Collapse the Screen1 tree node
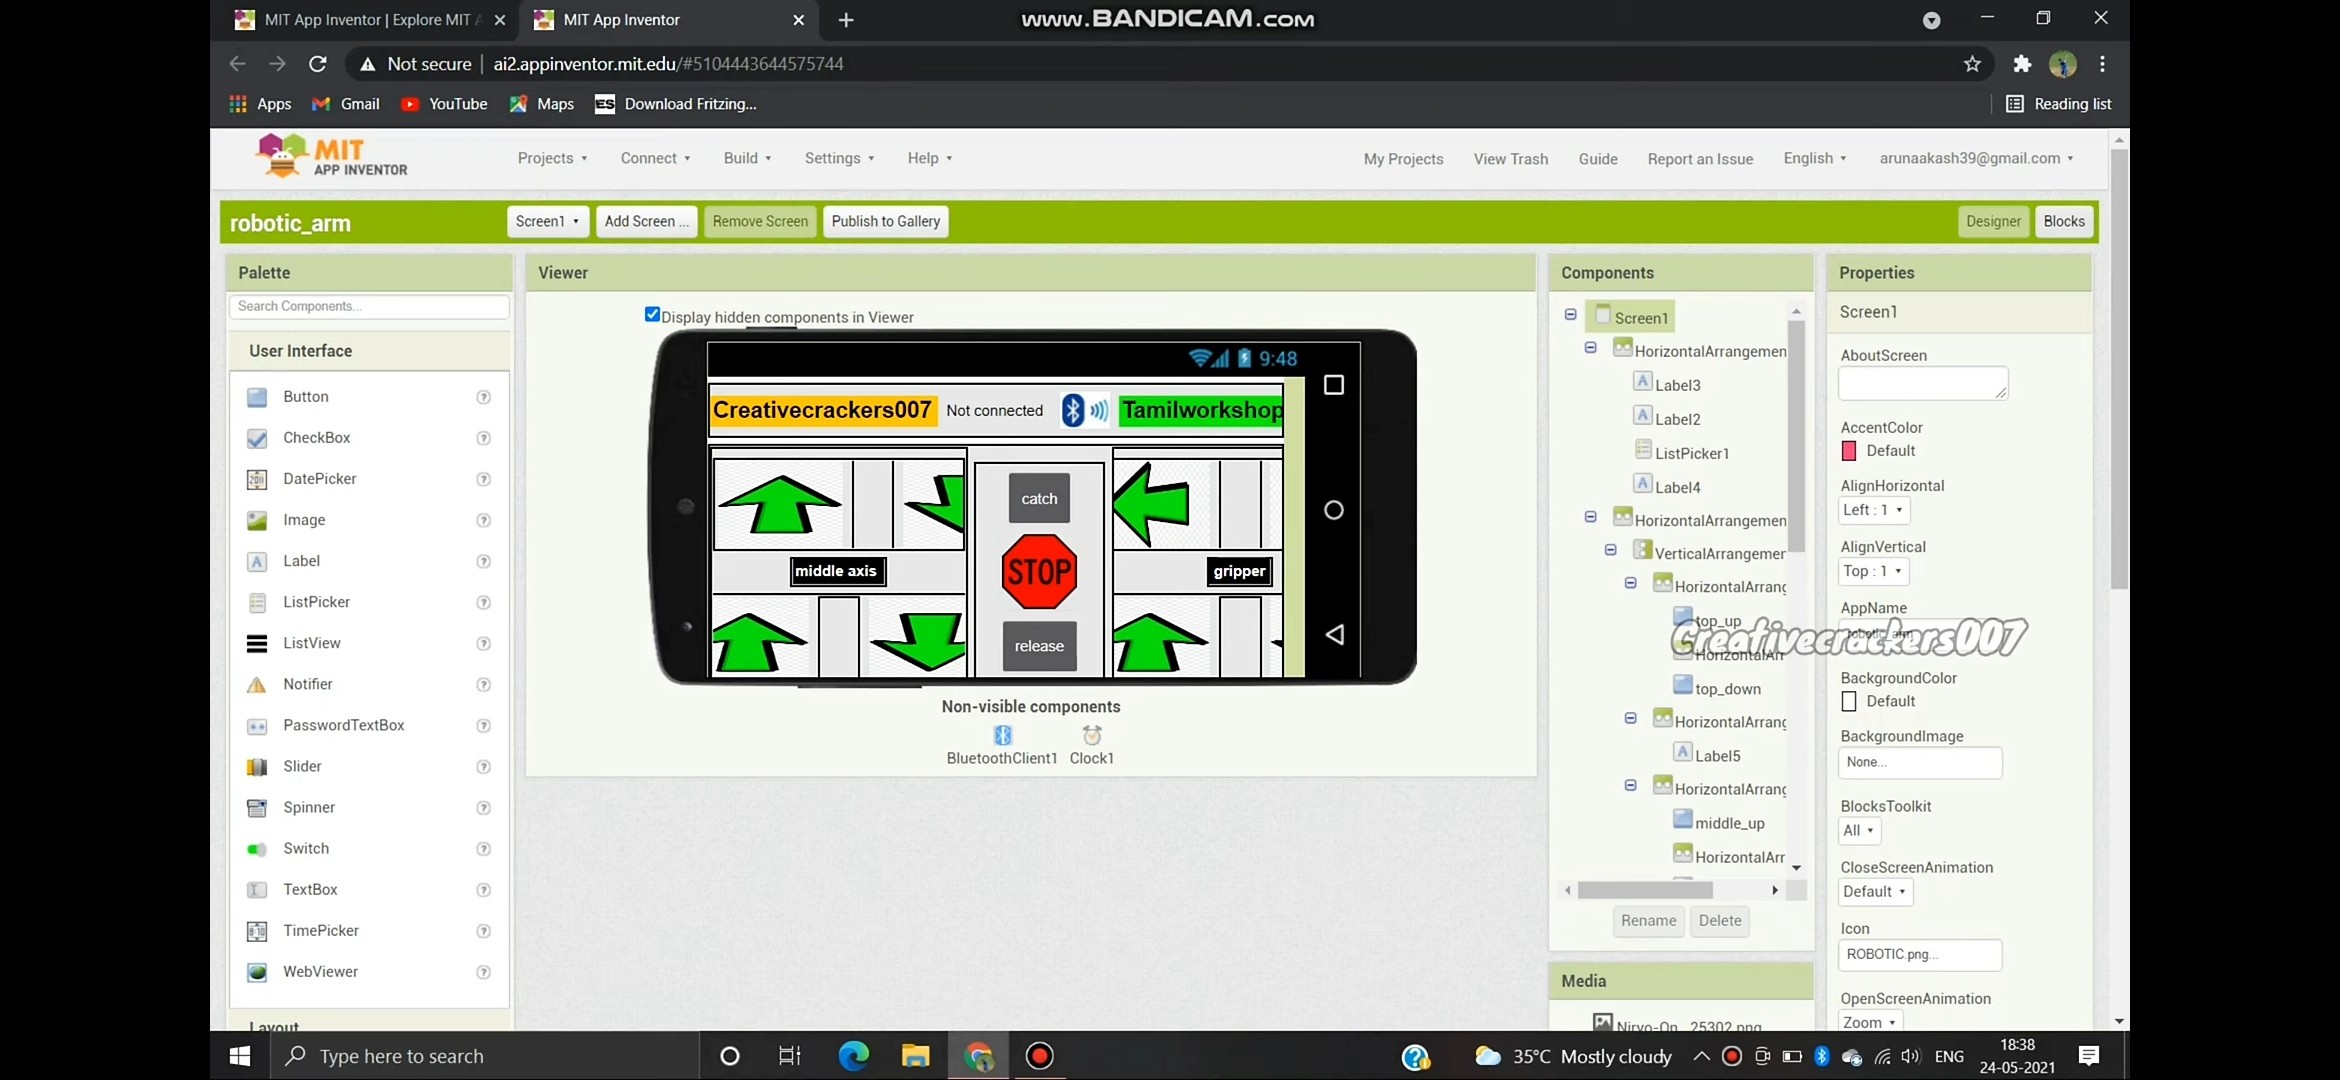2340x1080 pixels. pos(1570,315)
